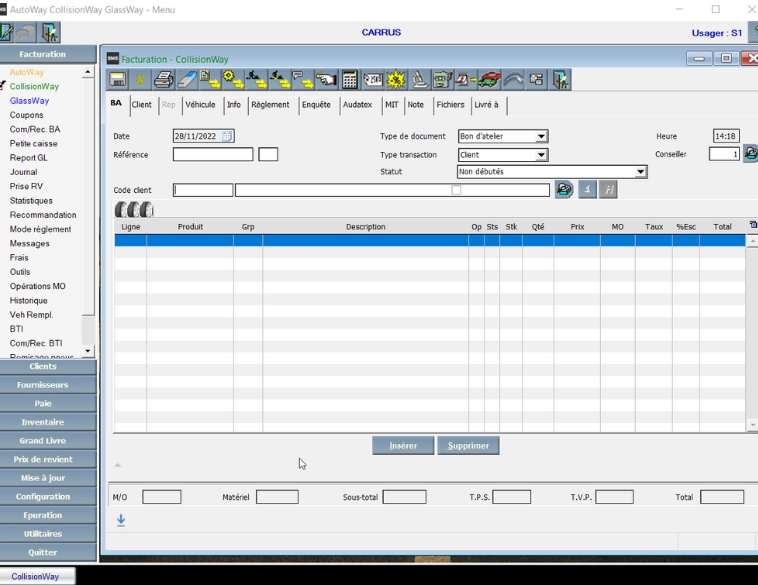Image resolution: width=758 pixels, height=585 pixels.
Task: Click the save diskette icon in toolbar
Action: click(117, 79)
